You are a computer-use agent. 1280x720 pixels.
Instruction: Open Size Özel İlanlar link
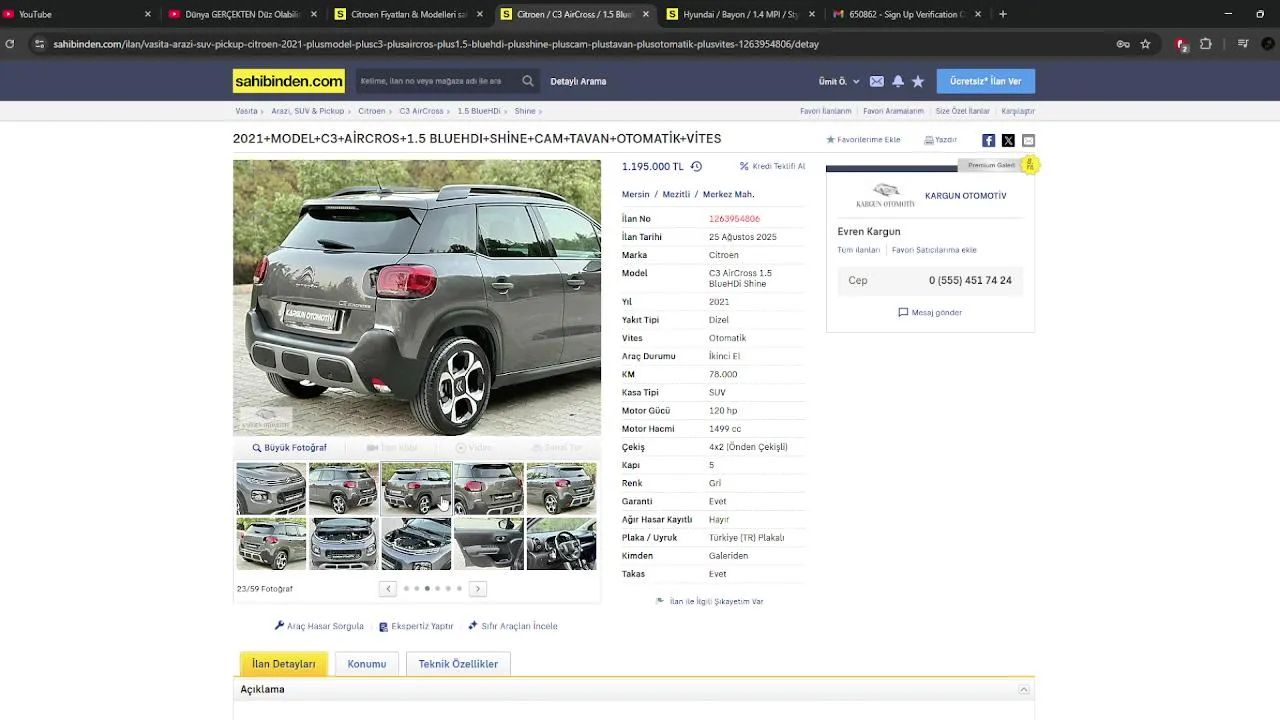pos(963,111)
